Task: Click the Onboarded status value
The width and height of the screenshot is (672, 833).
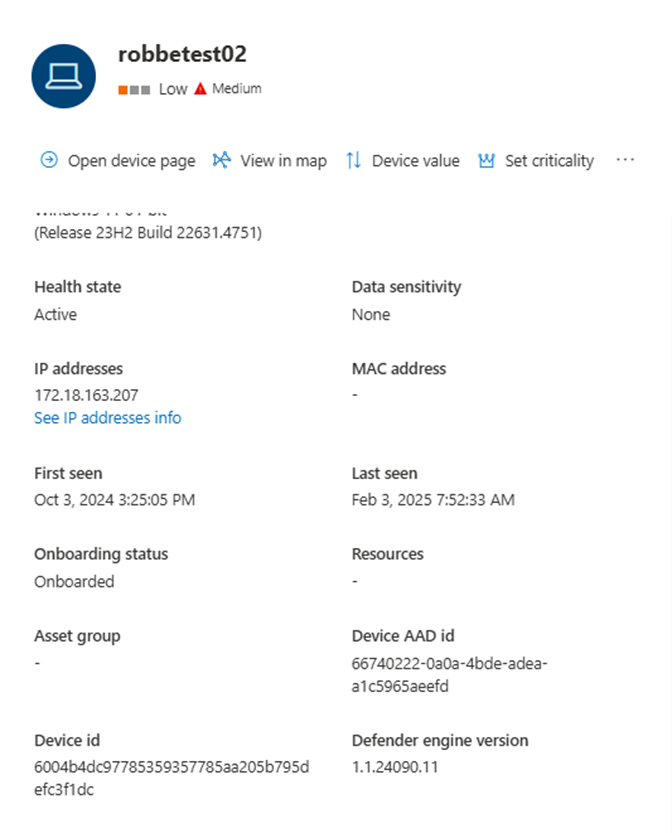Action: pyautogui.click(x=74, y=581)
